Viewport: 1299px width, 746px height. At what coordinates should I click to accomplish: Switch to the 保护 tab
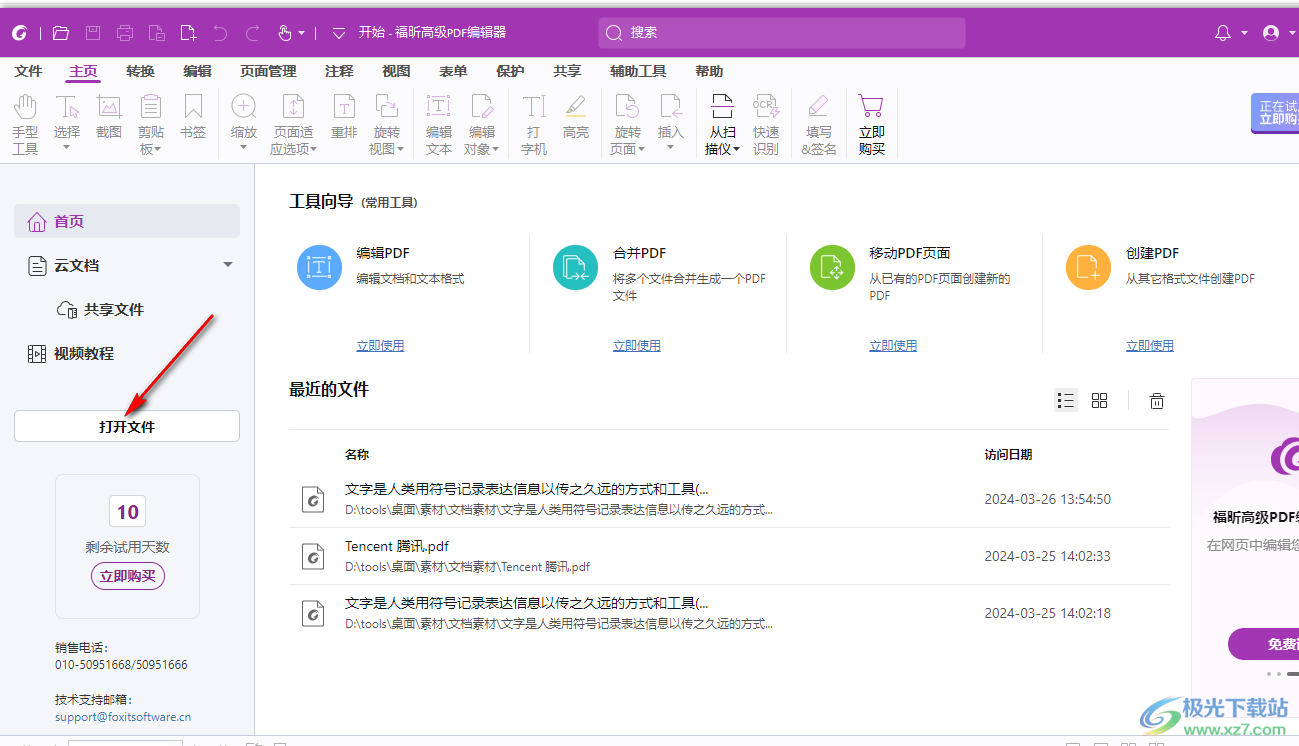click(511, 71)
